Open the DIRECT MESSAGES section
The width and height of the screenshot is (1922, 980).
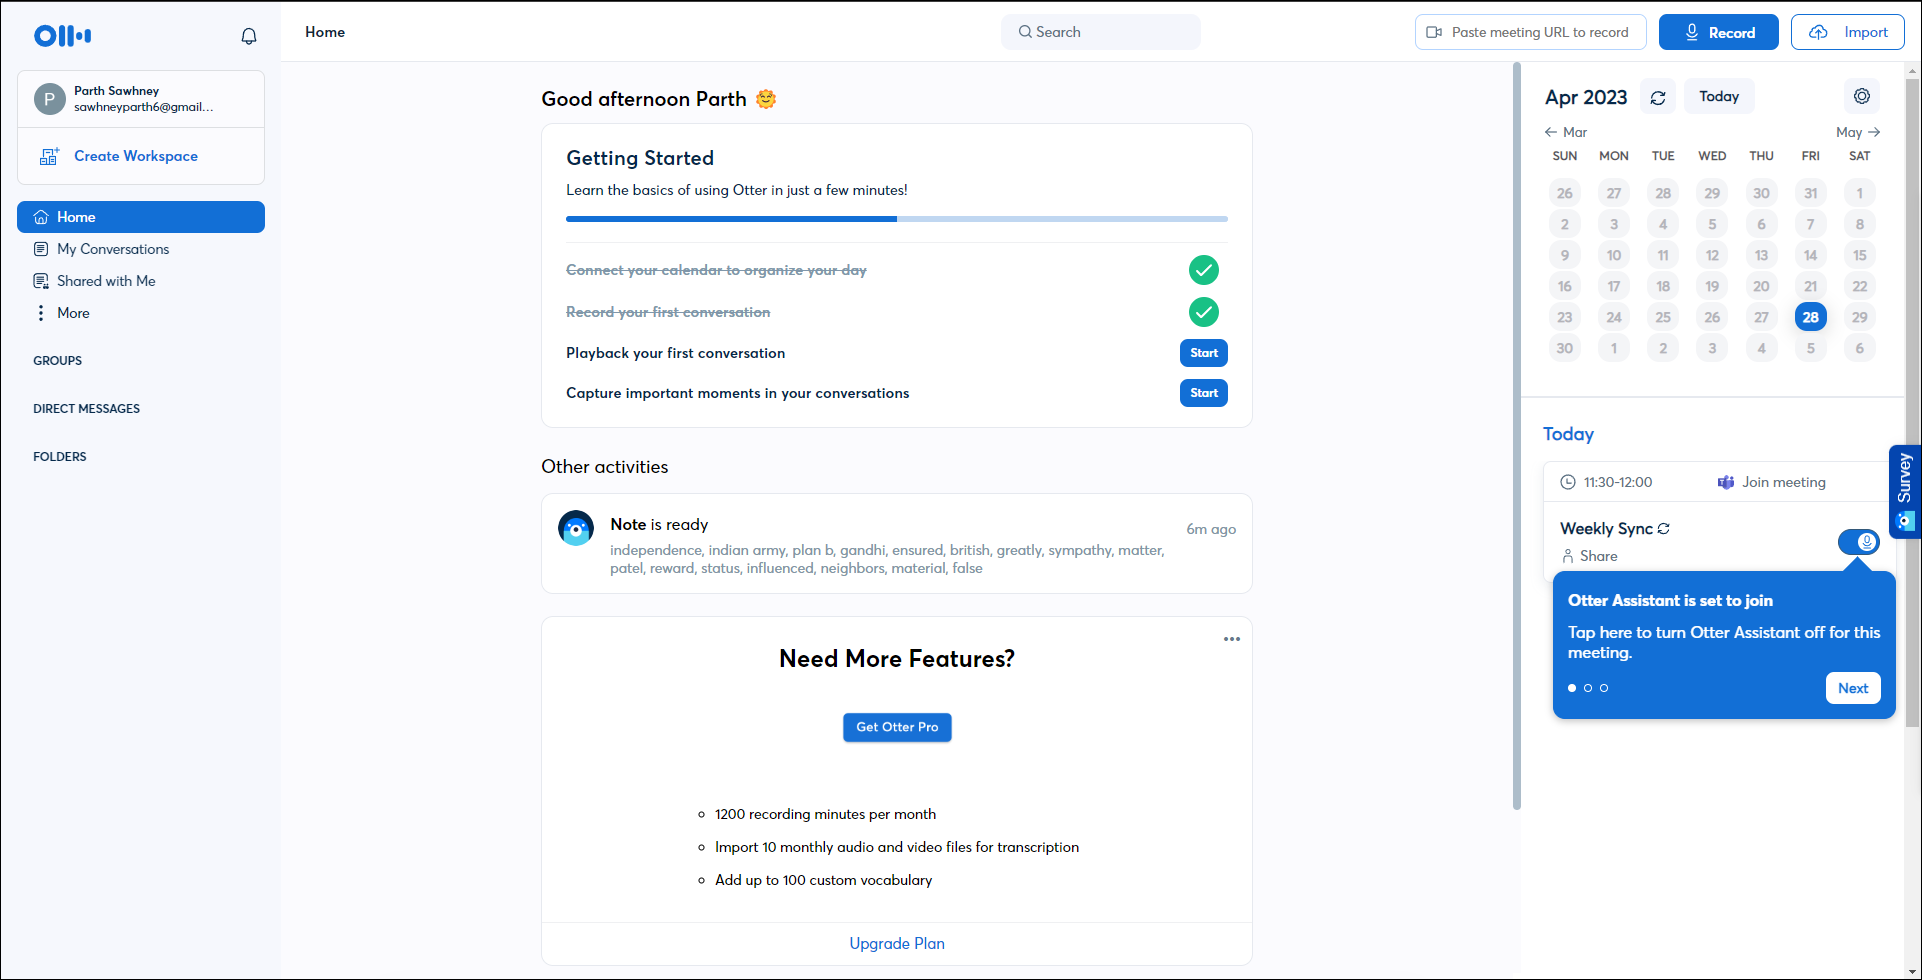coord(87,409)
